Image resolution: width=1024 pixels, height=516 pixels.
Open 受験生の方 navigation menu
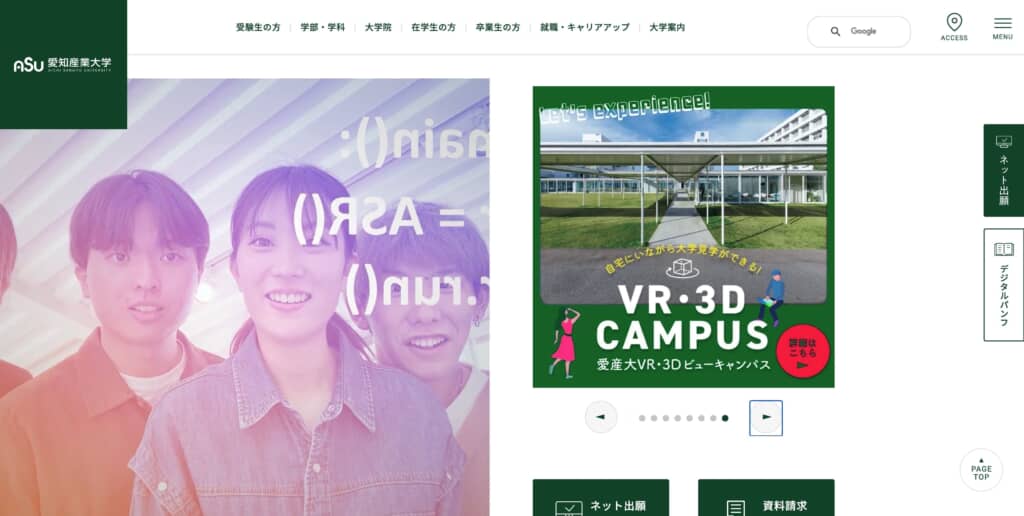pyautogui.click(x=258, y=27)
